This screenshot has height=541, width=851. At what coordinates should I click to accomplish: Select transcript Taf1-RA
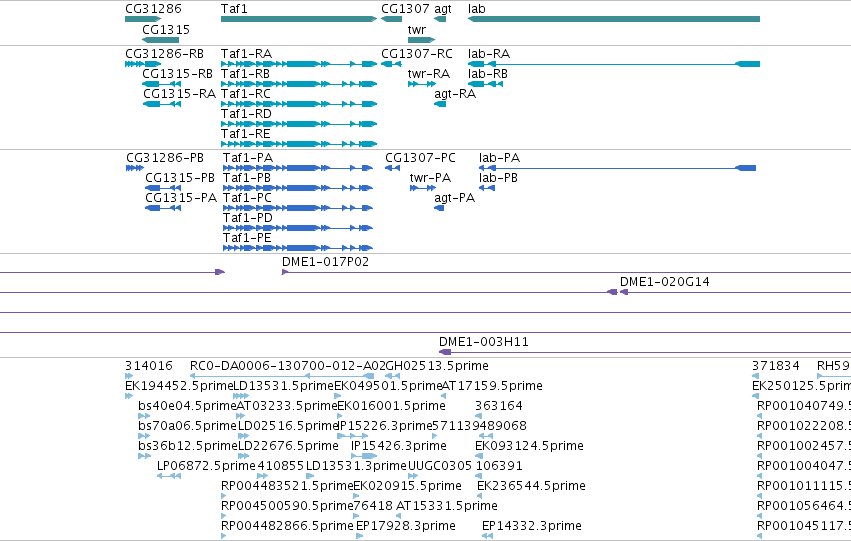point(246,54)
